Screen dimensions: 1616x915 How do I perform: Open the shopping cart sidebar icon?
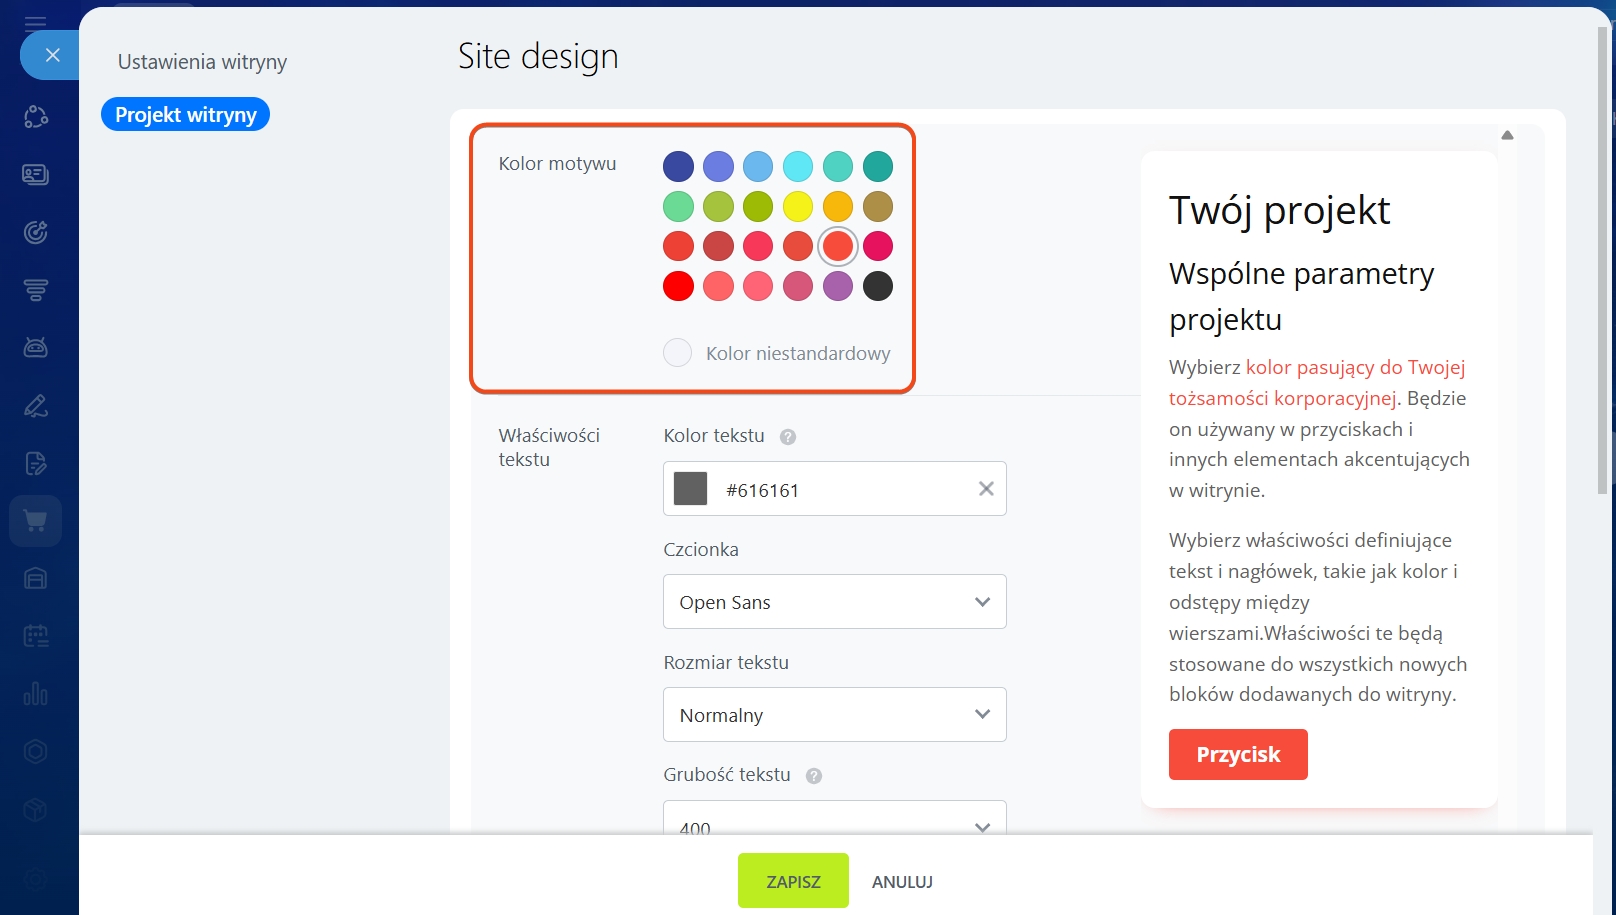coord(36,521)
